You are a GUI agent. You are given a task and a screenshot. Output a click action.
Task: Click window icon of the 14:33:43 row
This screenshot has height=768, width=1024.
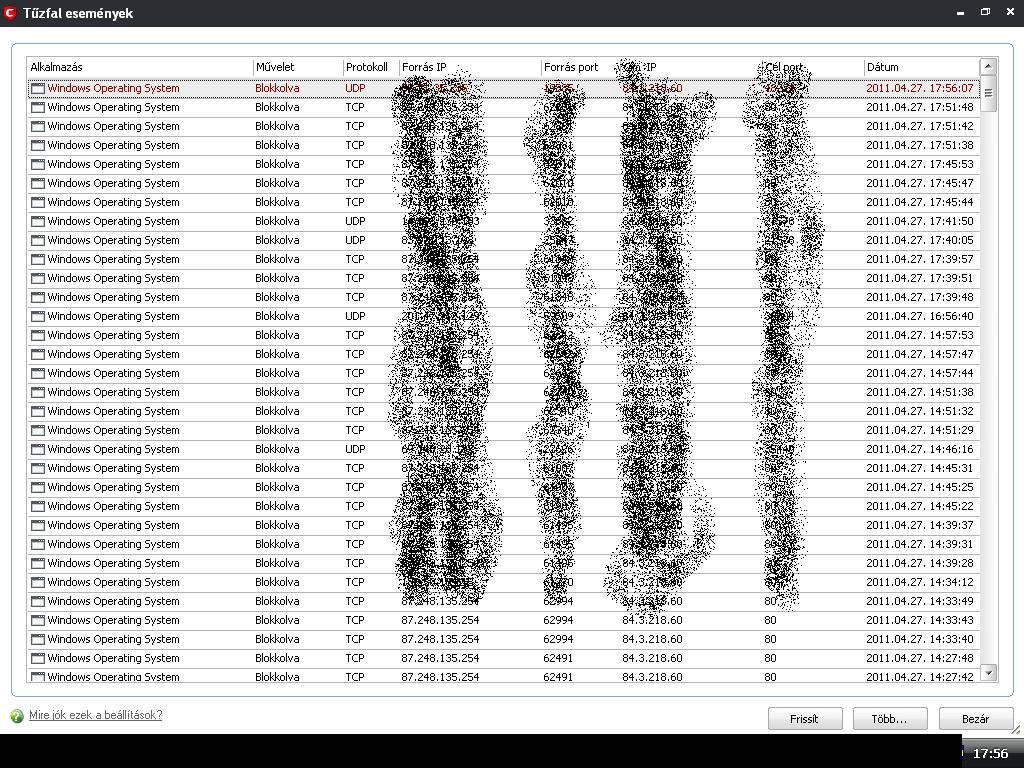[38, 620]
